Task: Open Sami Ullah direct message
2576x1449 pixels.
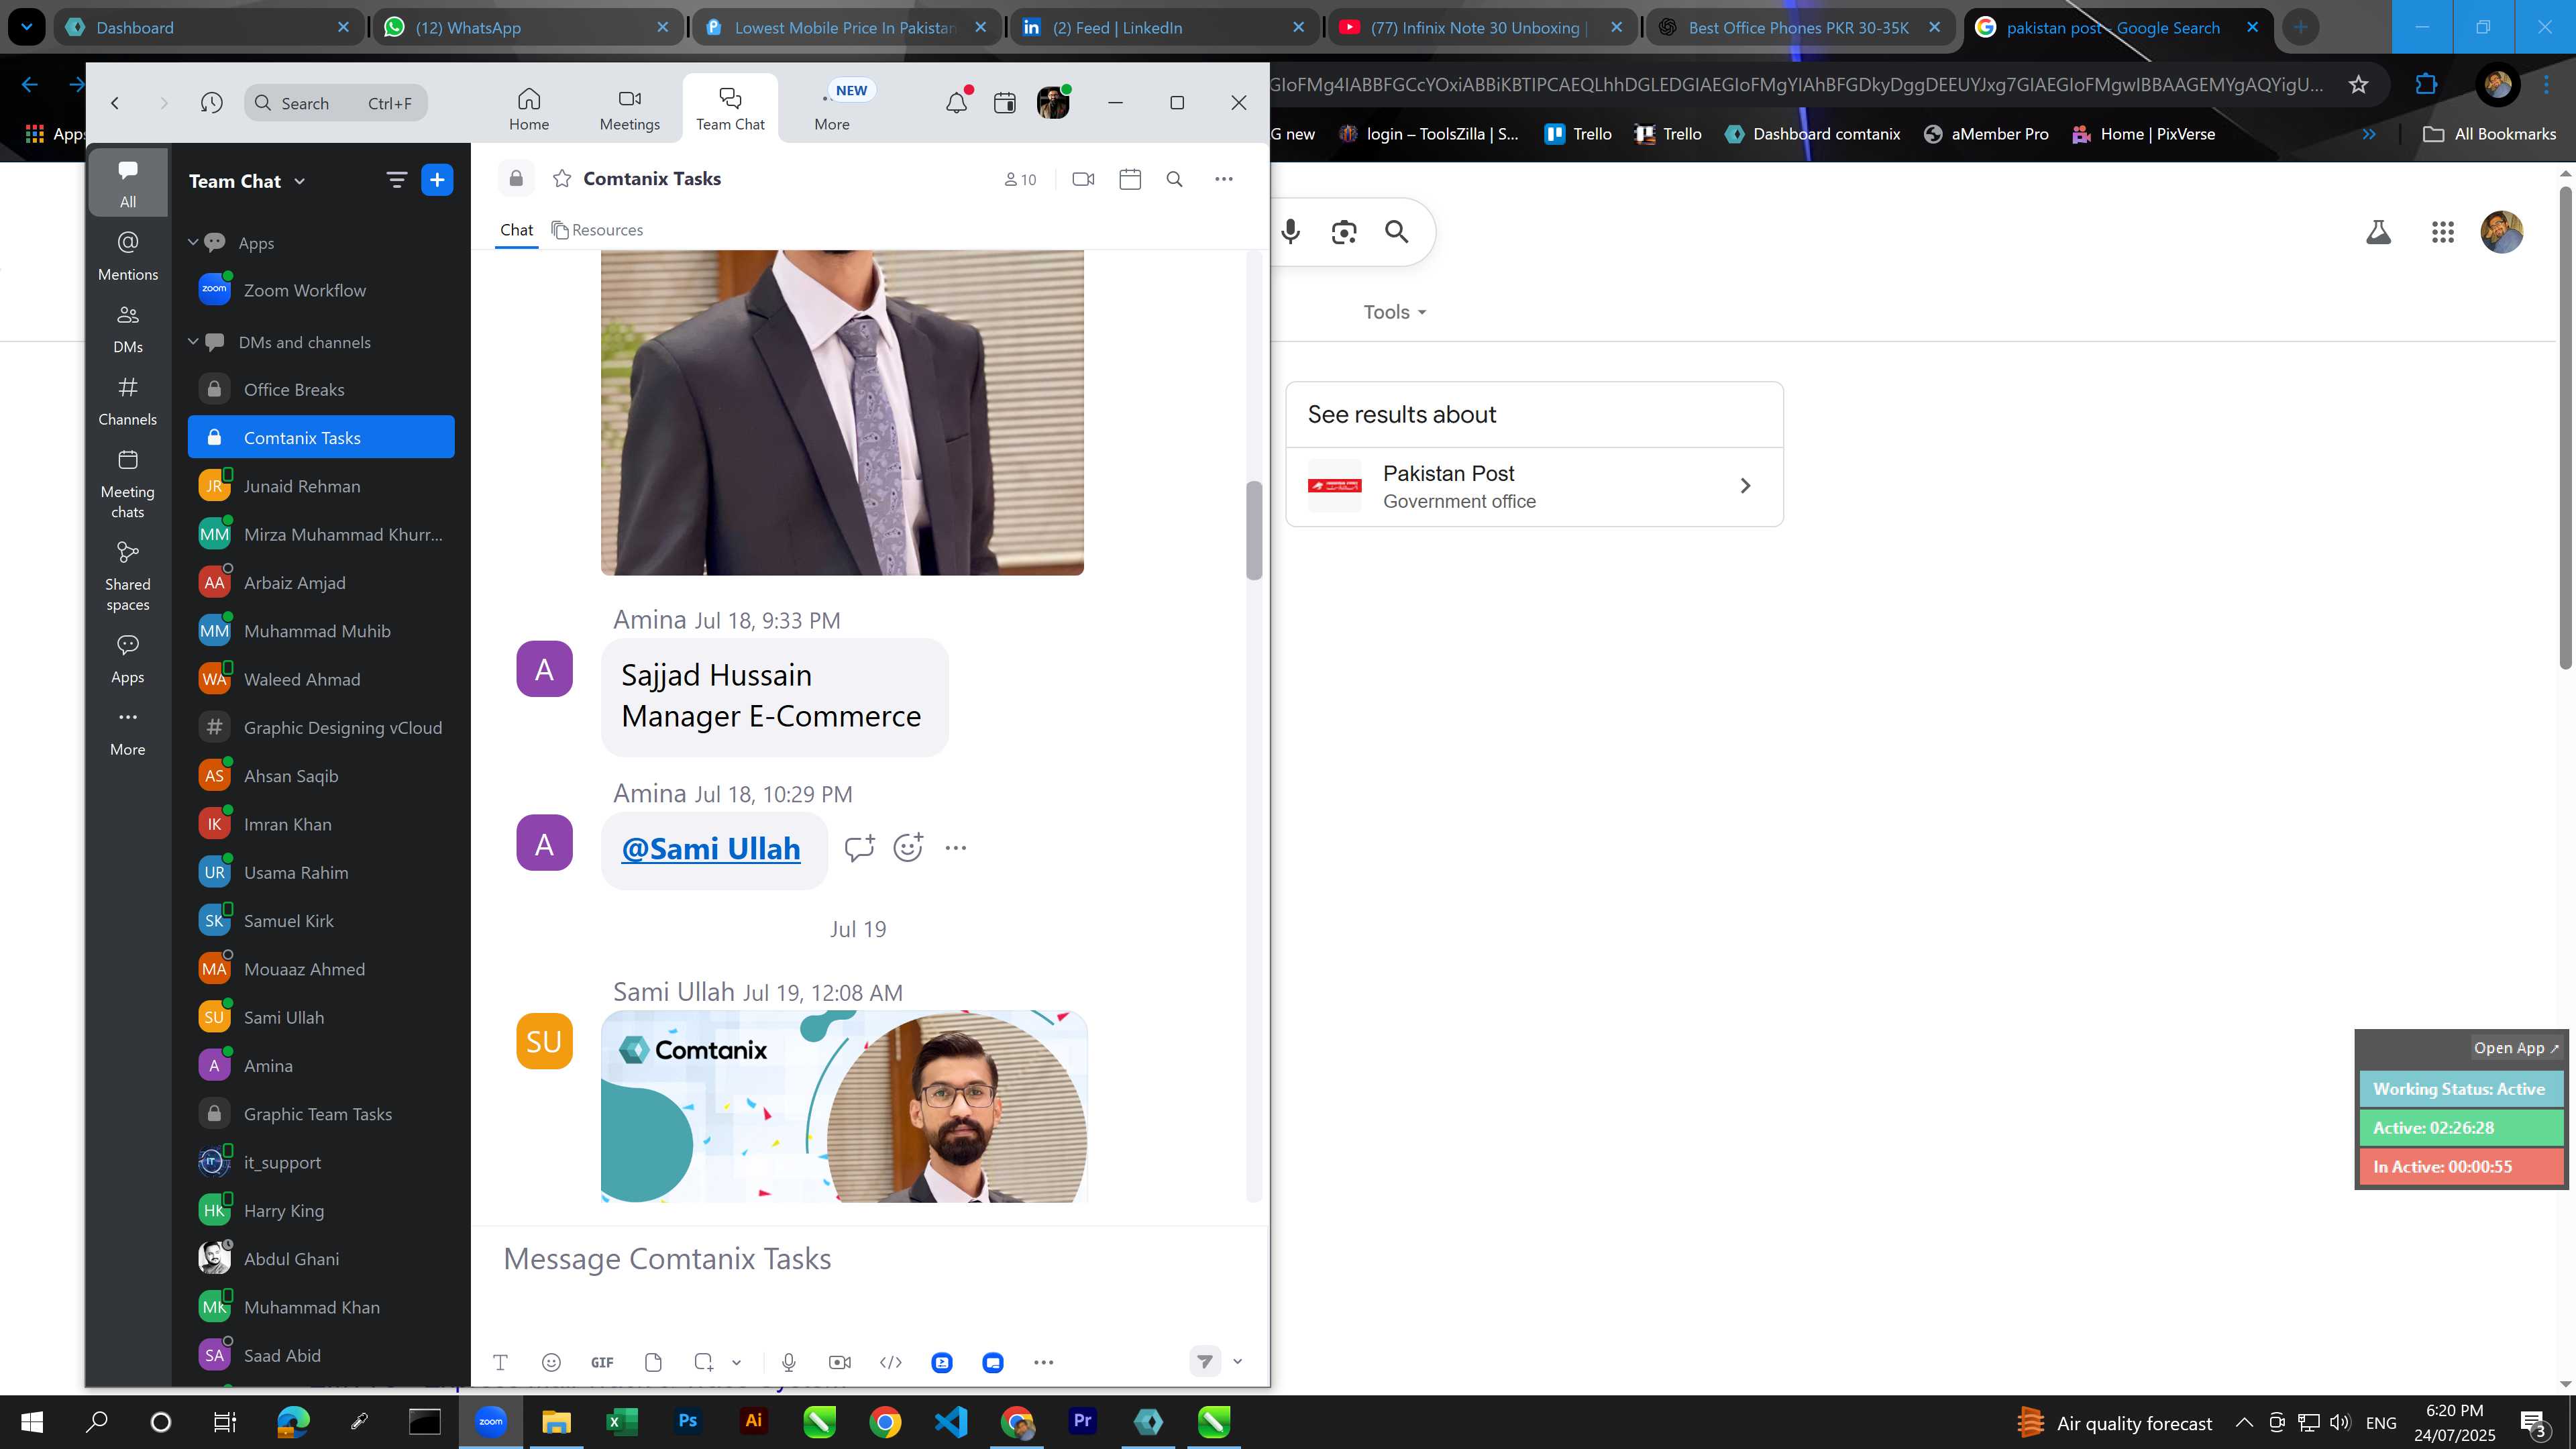Action: (x=321, y=1017)
